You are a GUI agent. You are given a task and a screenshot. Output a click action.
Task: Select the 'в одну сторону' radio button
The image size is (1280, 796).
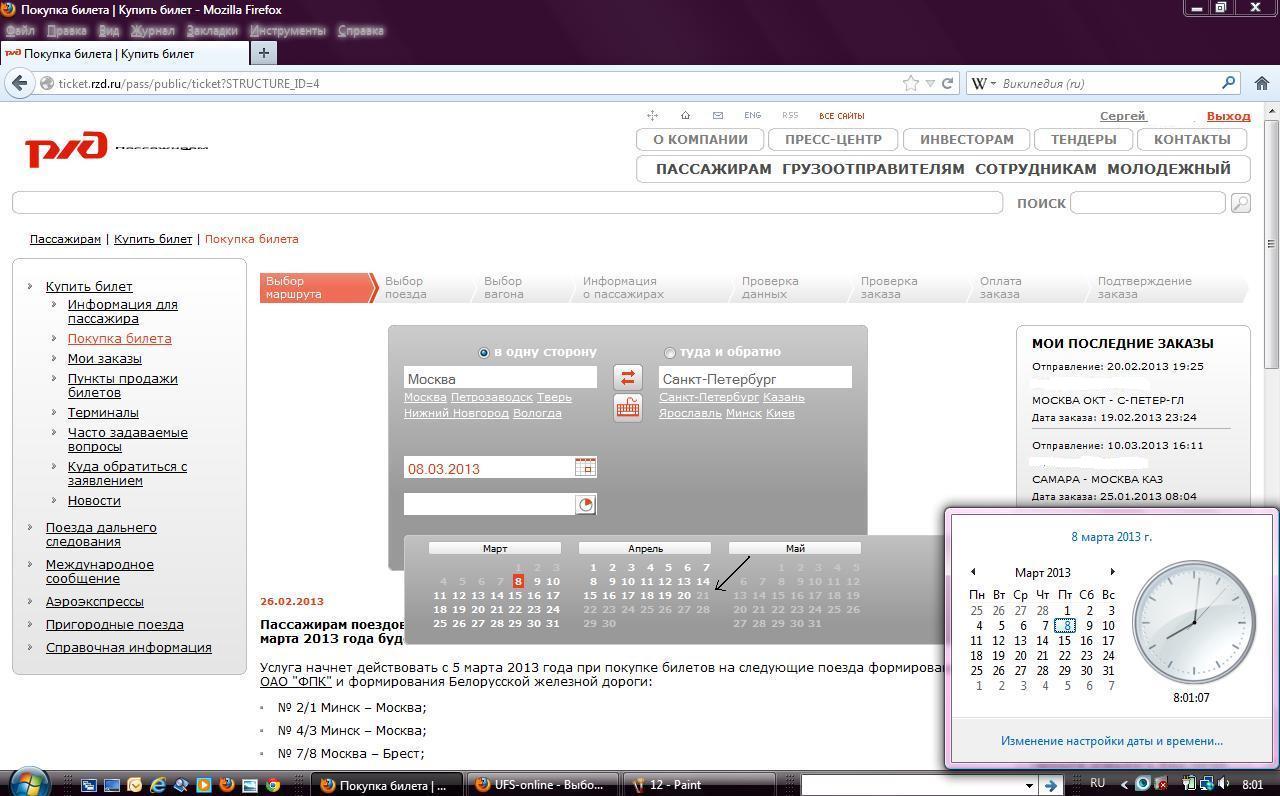click(x=484, y=352)
